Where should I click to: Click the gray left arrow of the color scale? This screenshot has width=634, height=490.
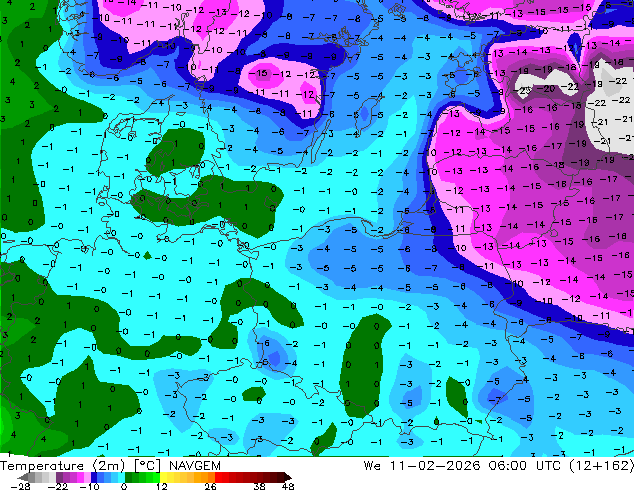[x=23, y=477]
